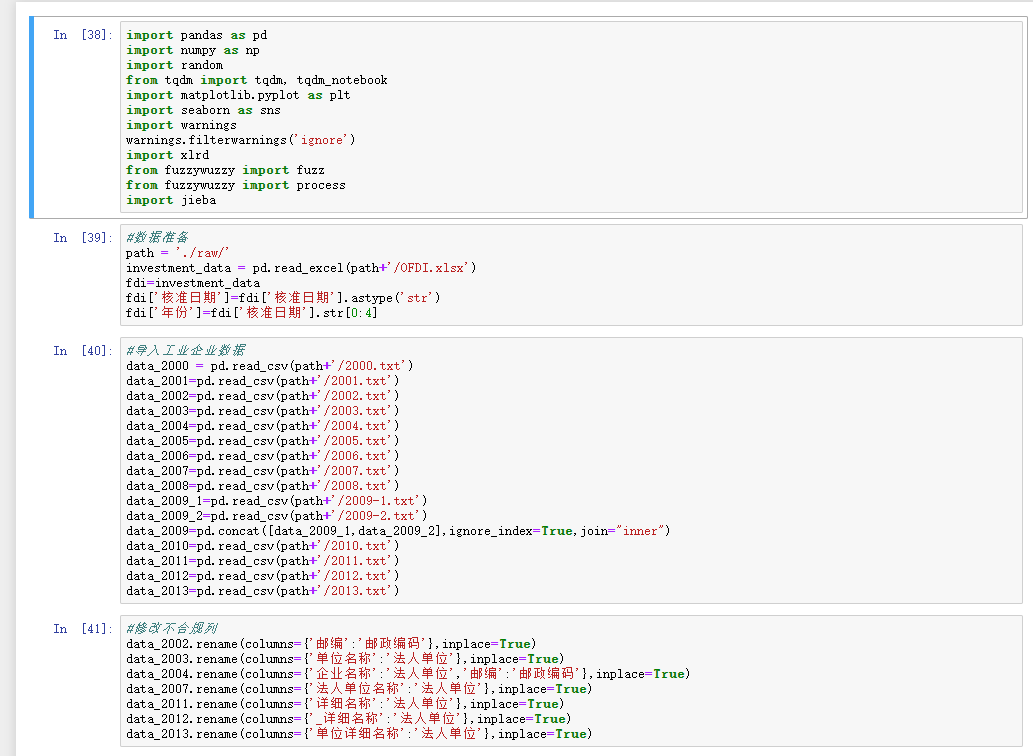Click the data_2013.rename line
Viewport: 1033px width, 756px height.
[358, 734]
